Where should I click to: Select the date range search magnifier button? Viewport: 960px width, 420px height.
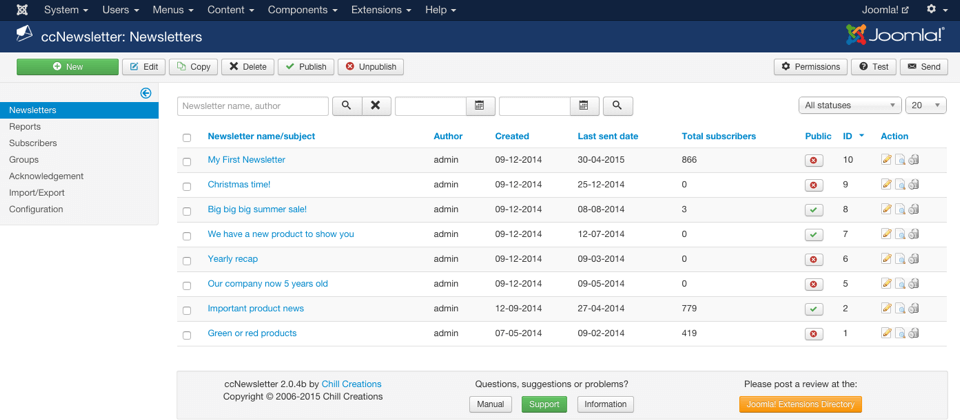[x=618, y=106]
